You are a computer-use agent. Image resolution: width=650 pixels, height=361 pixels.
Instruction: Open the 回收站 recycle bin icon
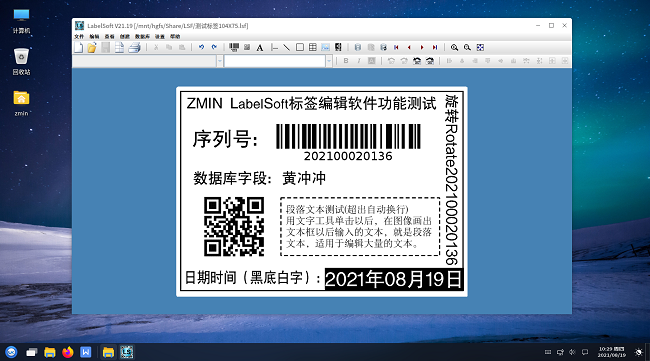coord(21,62)
